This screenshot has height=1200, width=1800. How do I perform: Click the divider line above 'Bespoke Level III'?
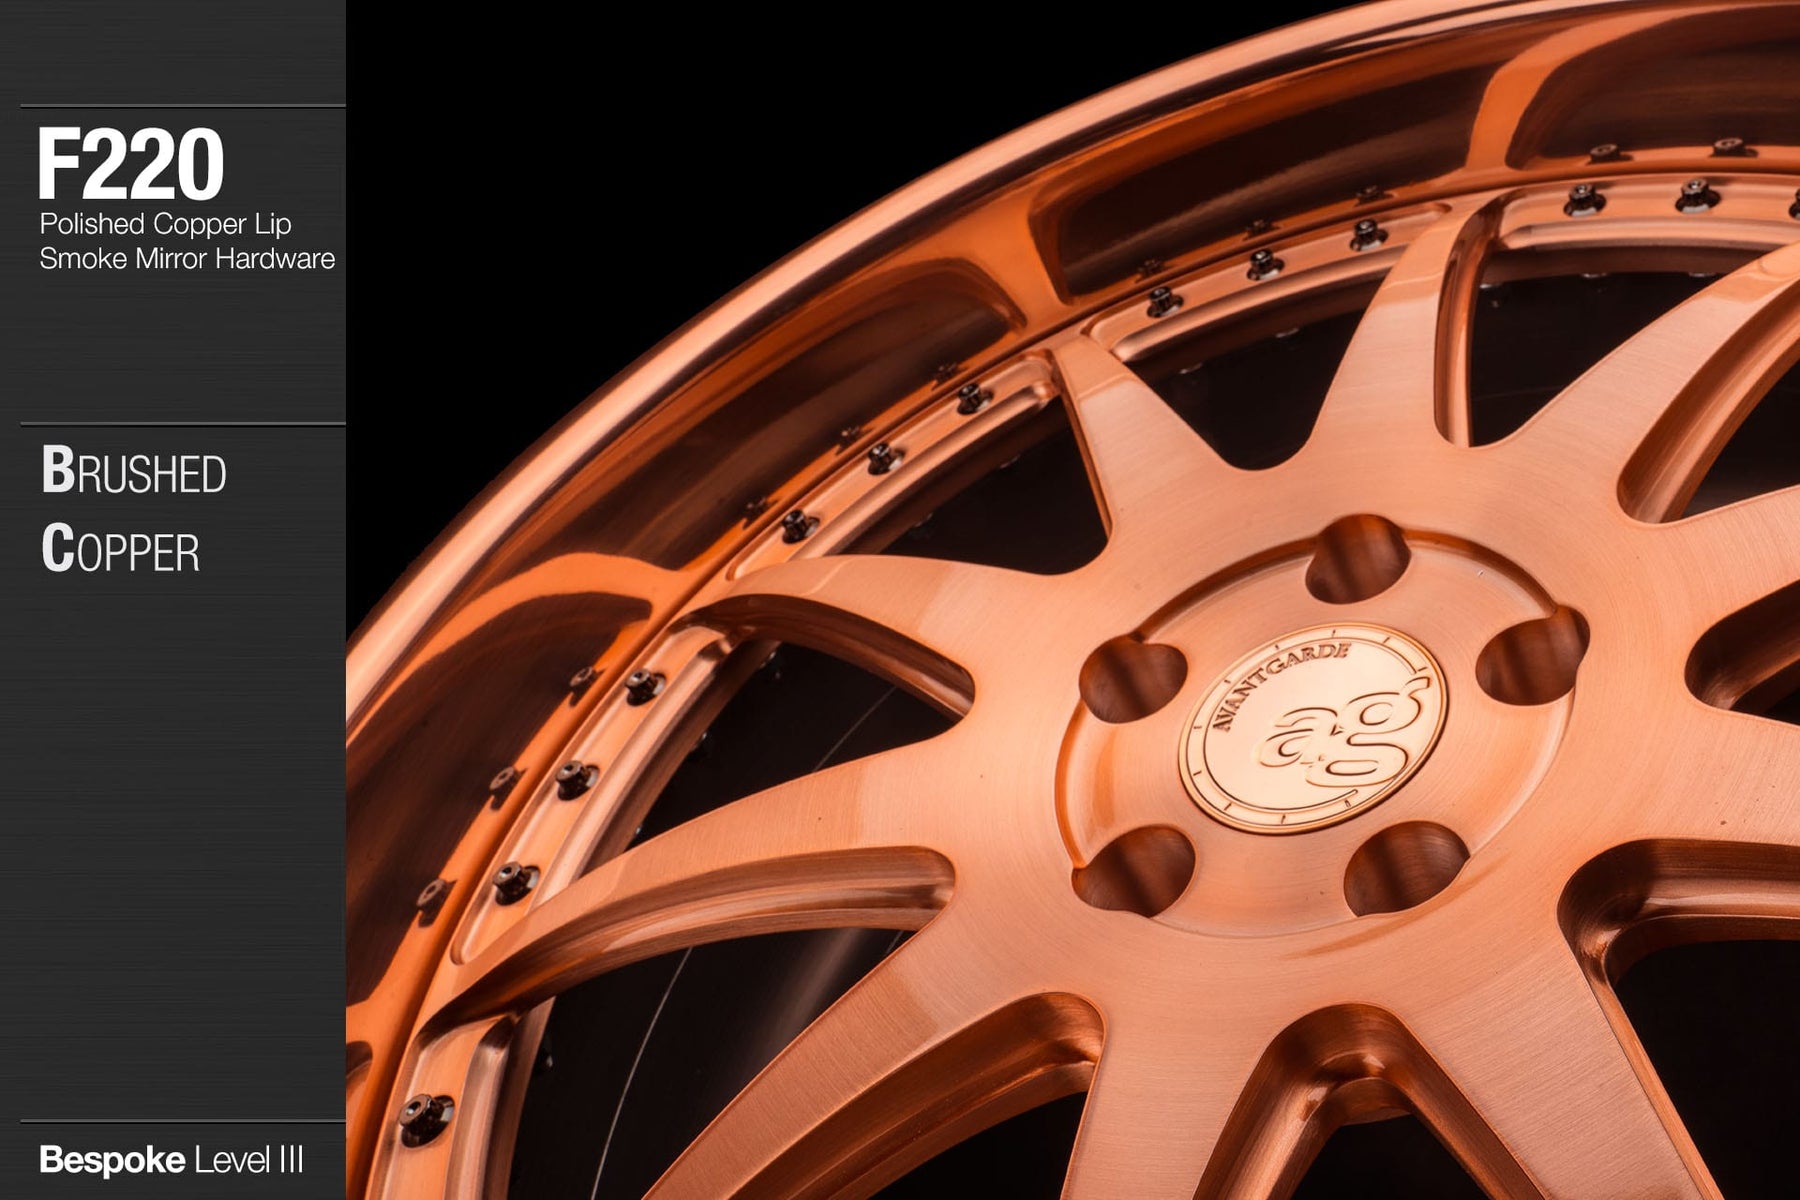pos(182,1121)
